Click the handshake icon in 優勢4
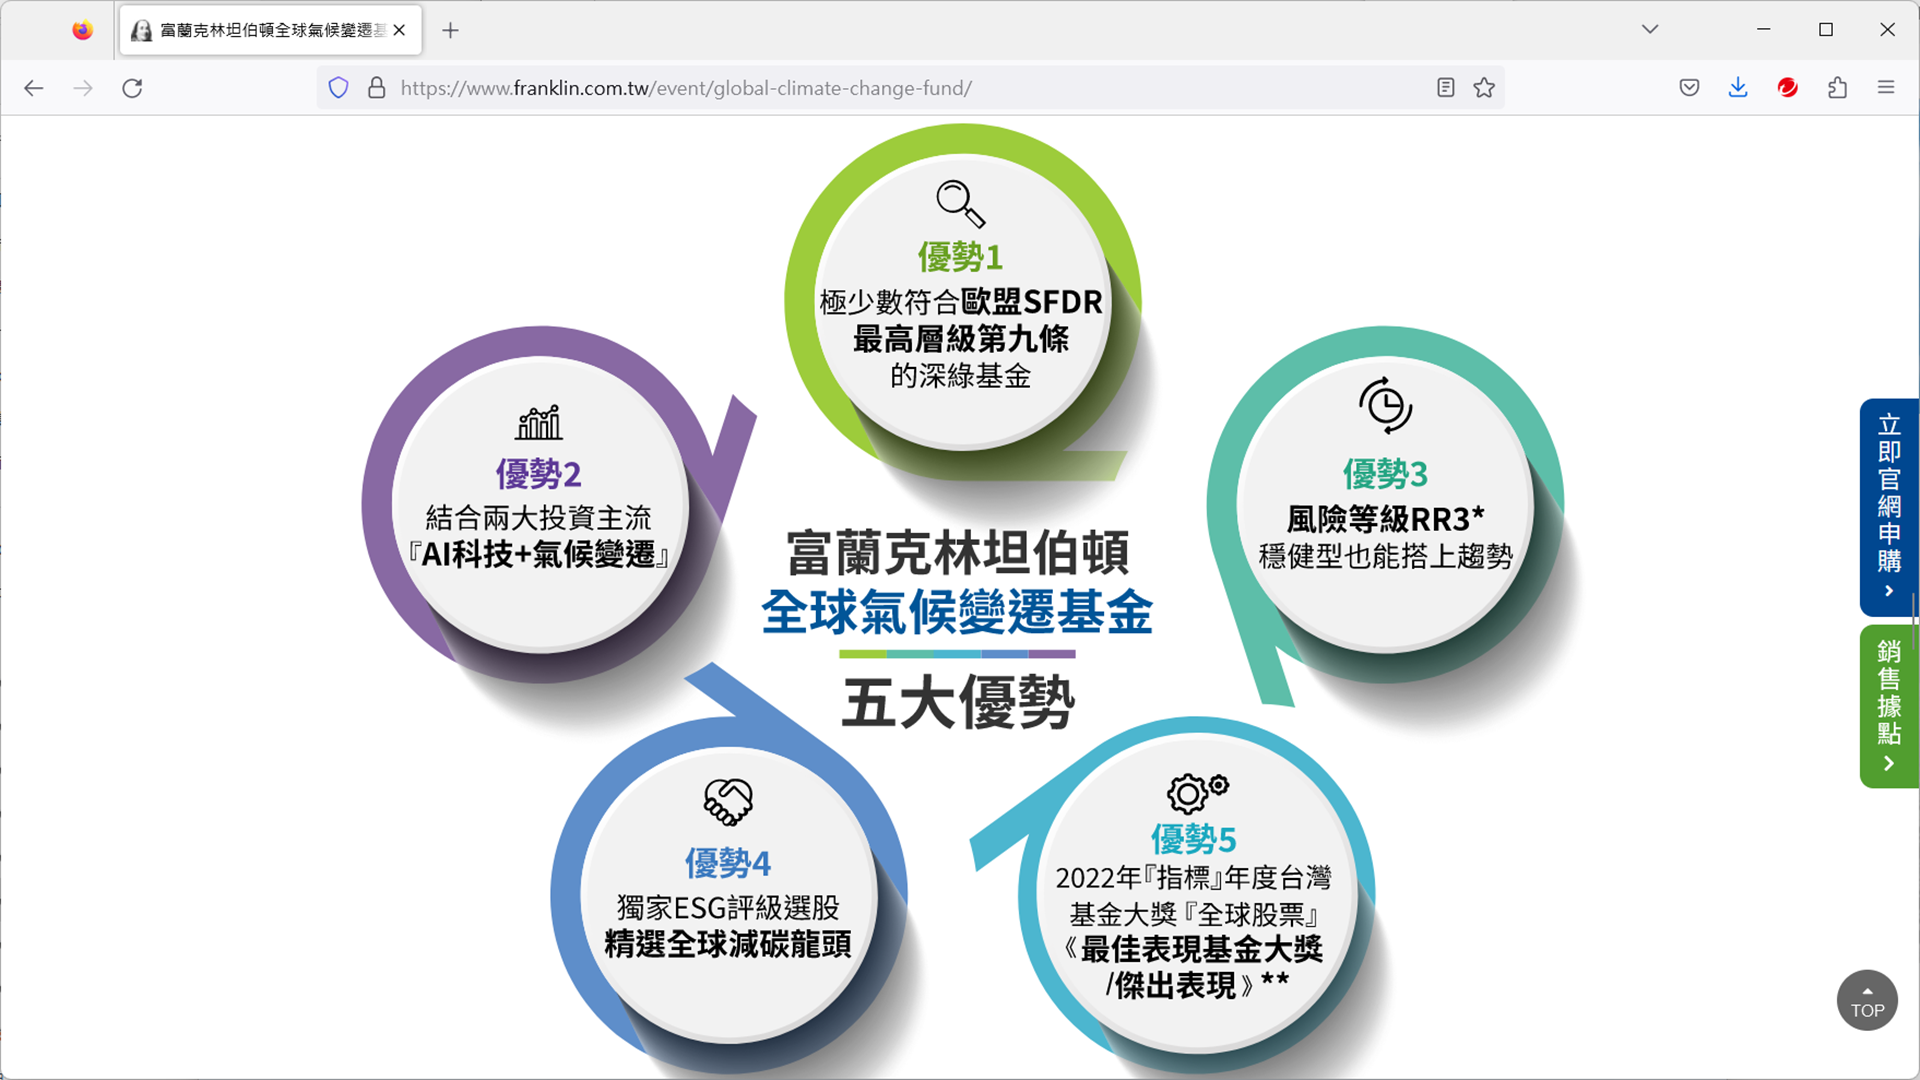This screenshot has width=1920, height=1080. coord(728,802)
